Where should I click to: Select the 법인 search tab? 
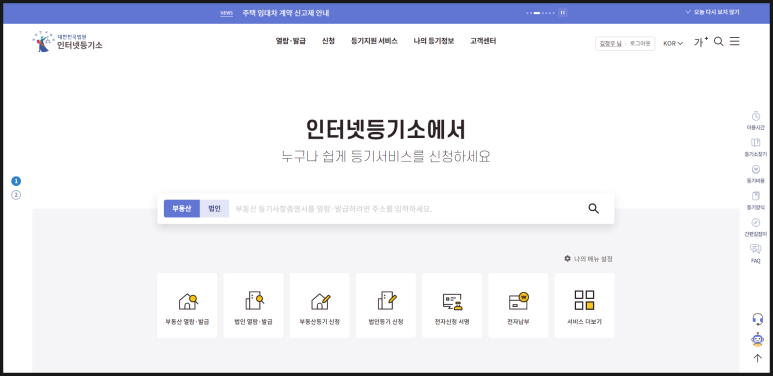[x=214, y=208]
